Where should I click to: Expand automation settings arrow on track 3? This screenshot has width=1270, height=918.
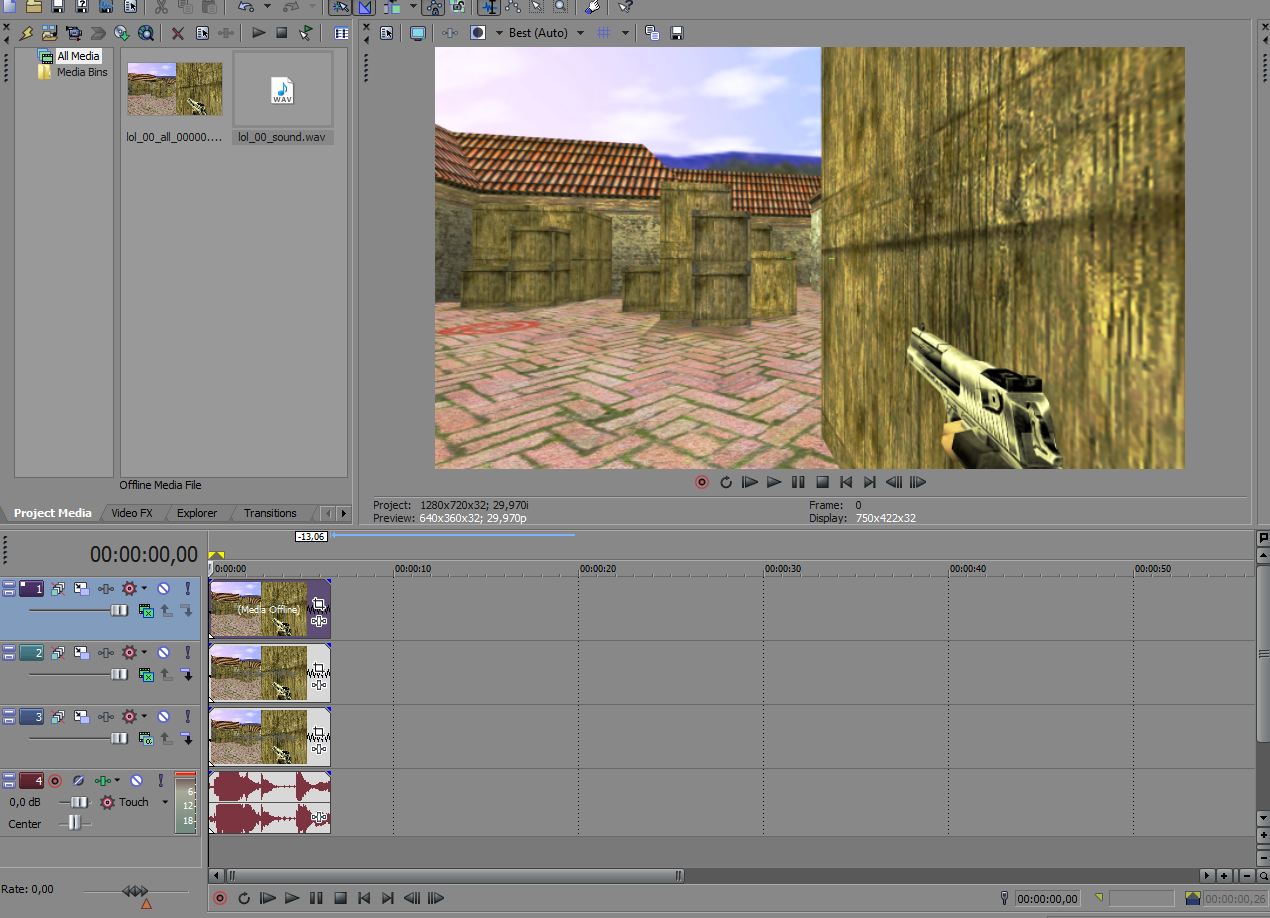coord(144,717)
